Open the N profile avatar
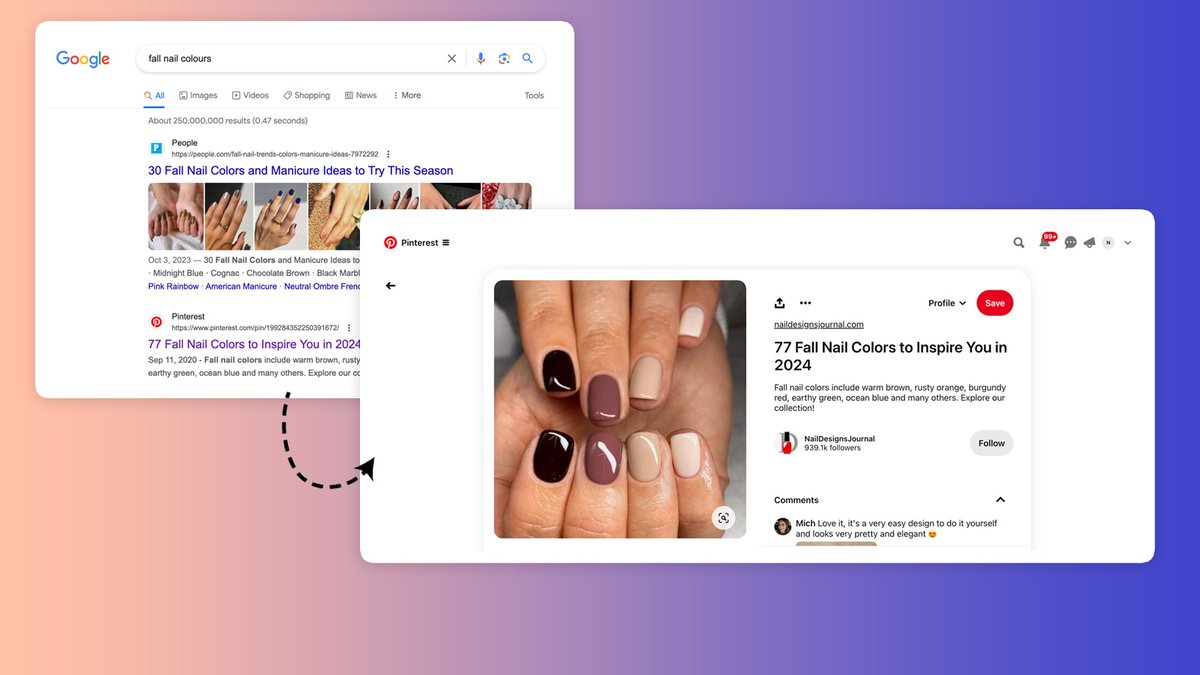Screen dimensions: 1200x675 click(x=1108, y=243)
